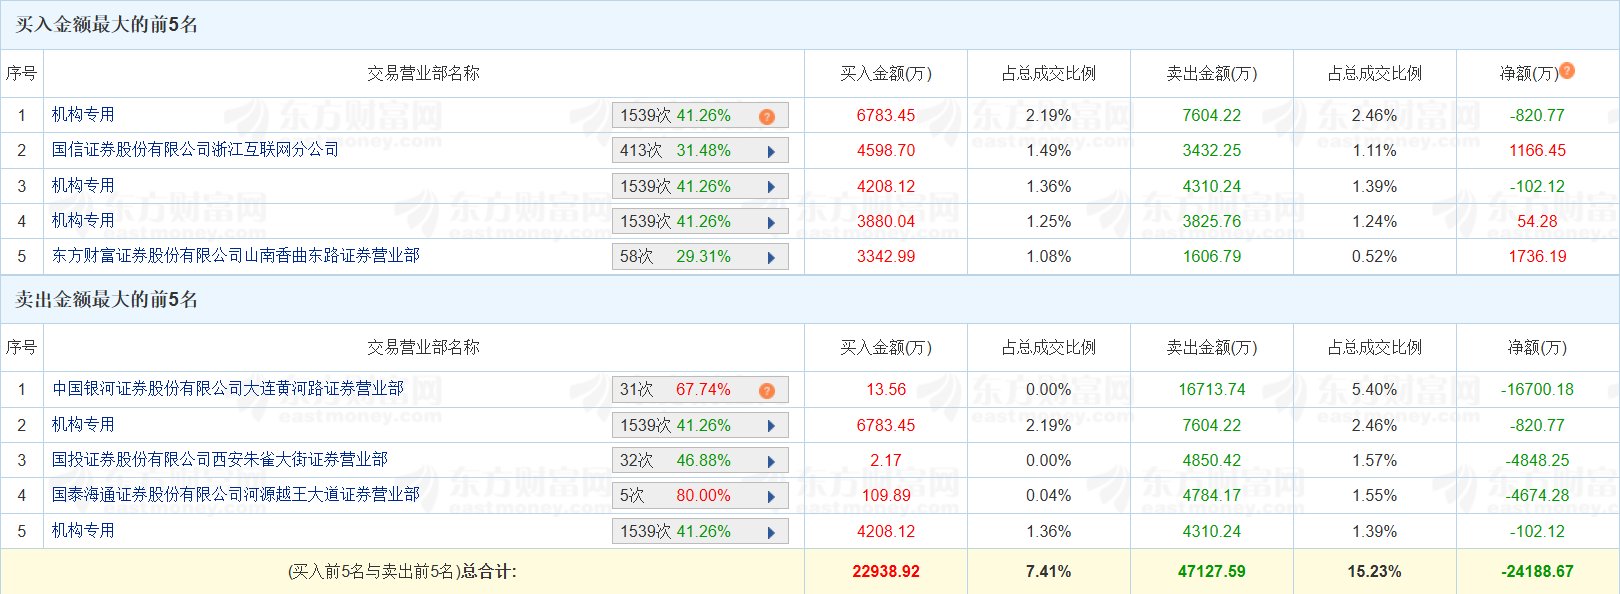Image resolution: width=1620 pixels, height=594 pixels.
Task: Click the orange icon in the 中国银河证券 row
Action: pos(767,391)
